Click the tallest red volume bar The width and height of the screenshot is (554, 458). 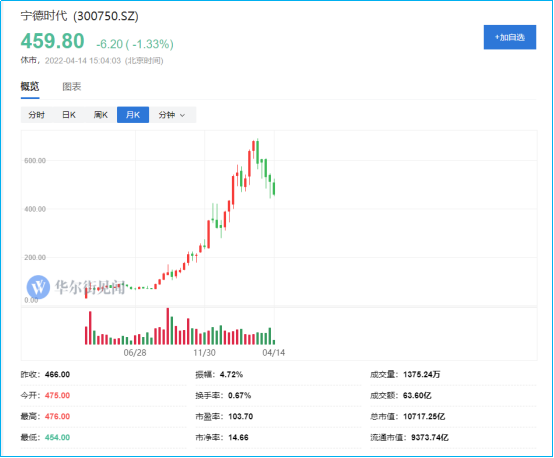tap(167, 327)
